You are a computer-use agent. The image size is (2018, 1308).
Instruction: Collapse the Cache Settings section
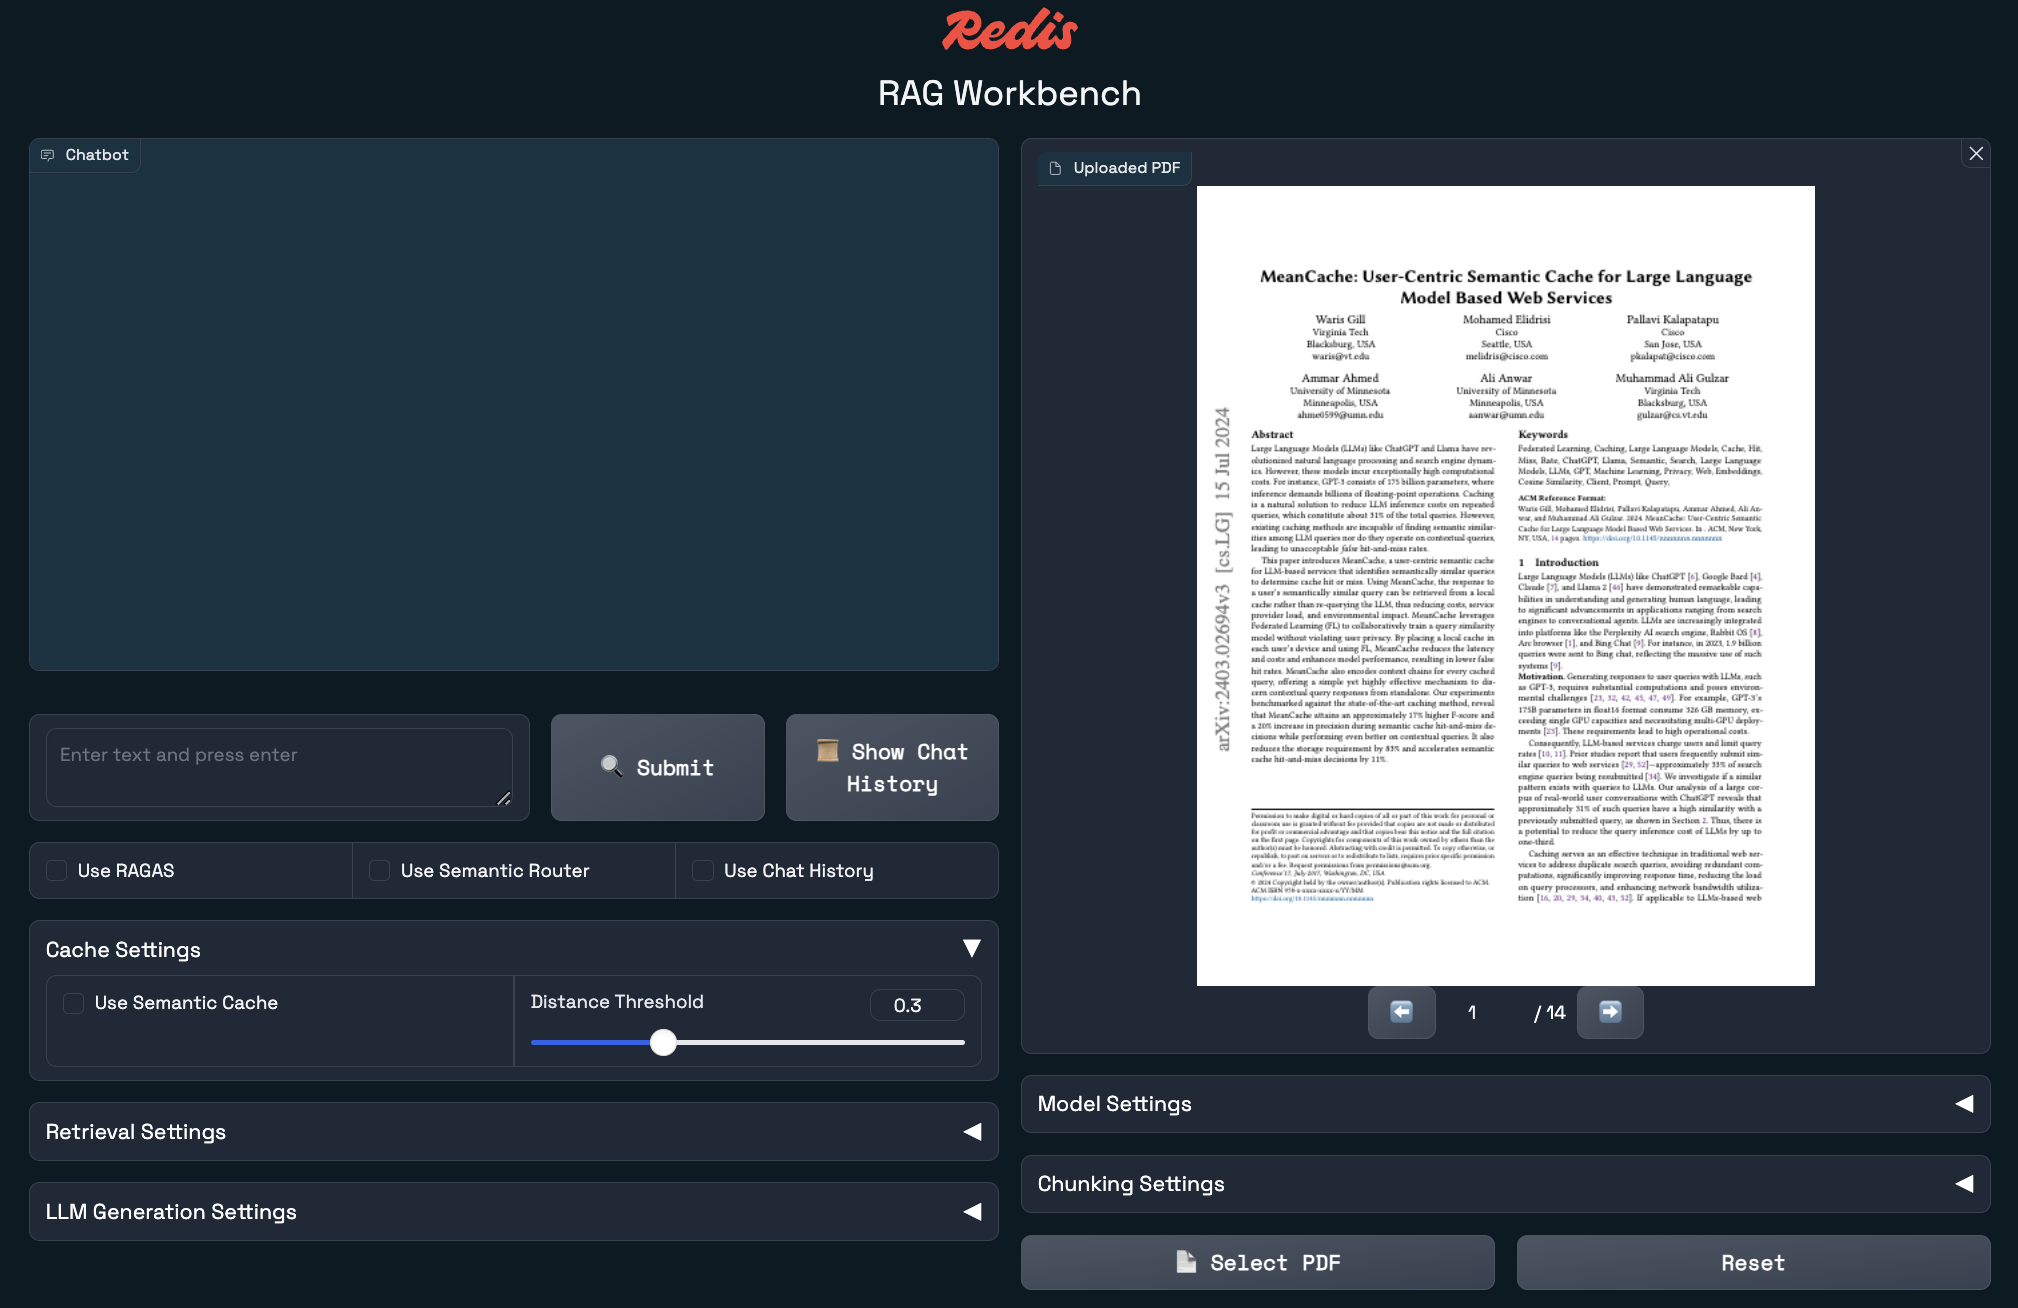[x=971, y=949]
